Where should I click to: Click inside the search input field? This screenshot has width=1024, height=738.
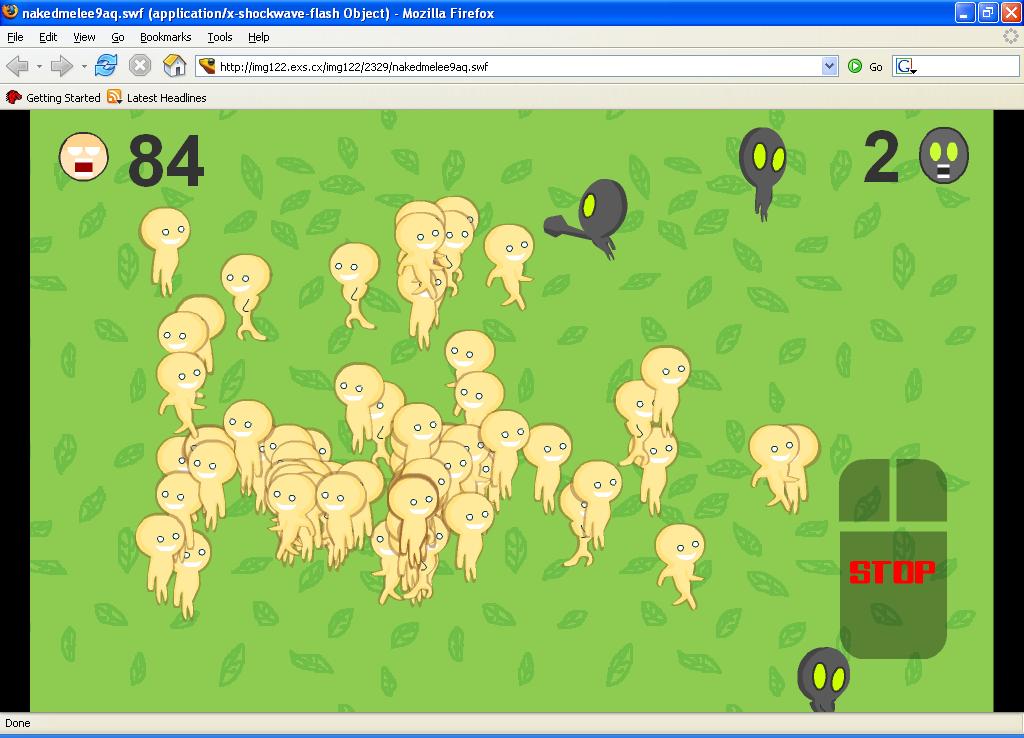(966, 67)
